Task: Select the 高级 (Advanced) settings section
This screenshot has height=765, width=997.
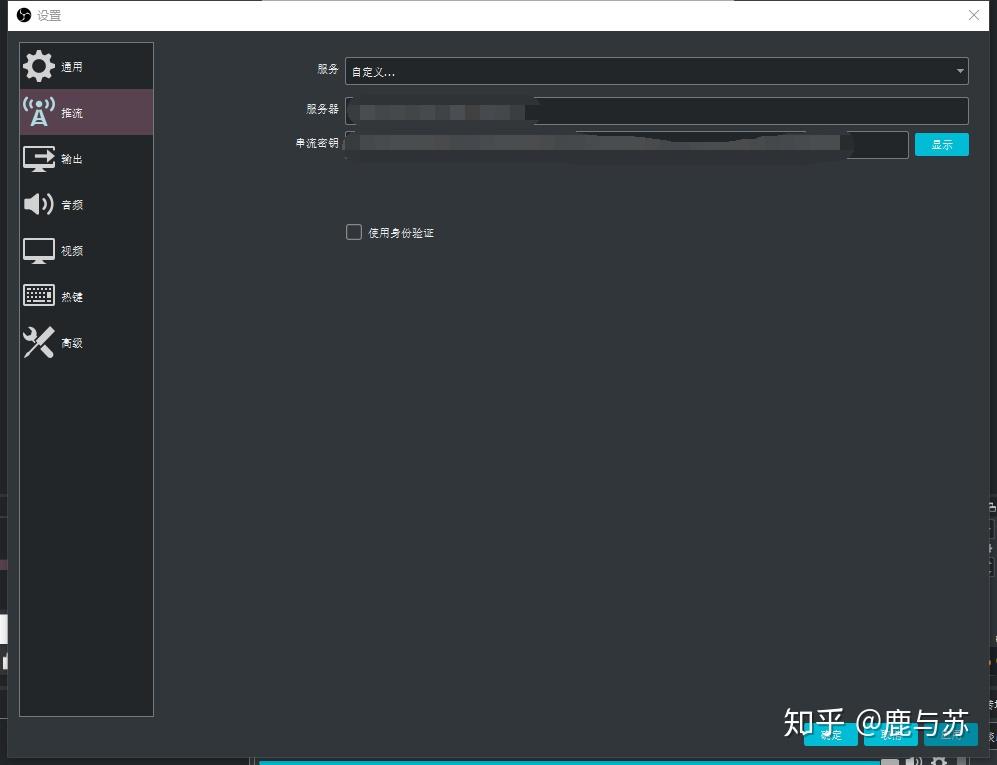Action: pyautogui.click(x=86, y=343)
